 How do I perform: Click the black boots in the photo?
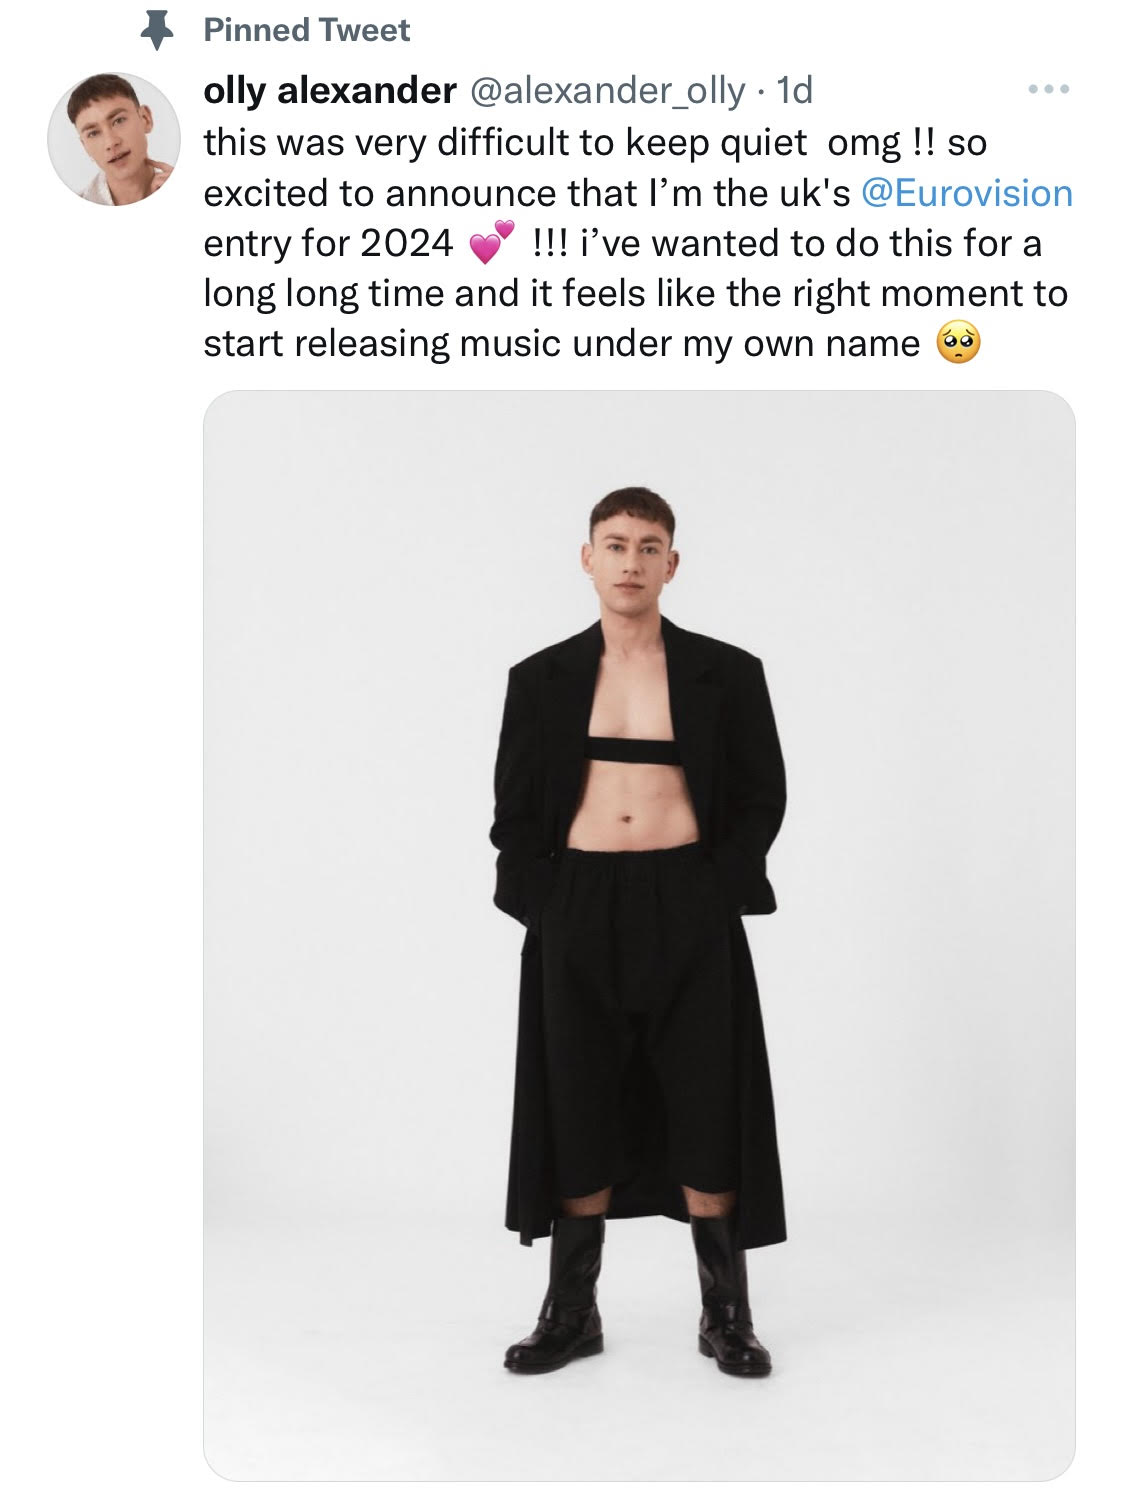(x=640, y=1300)
